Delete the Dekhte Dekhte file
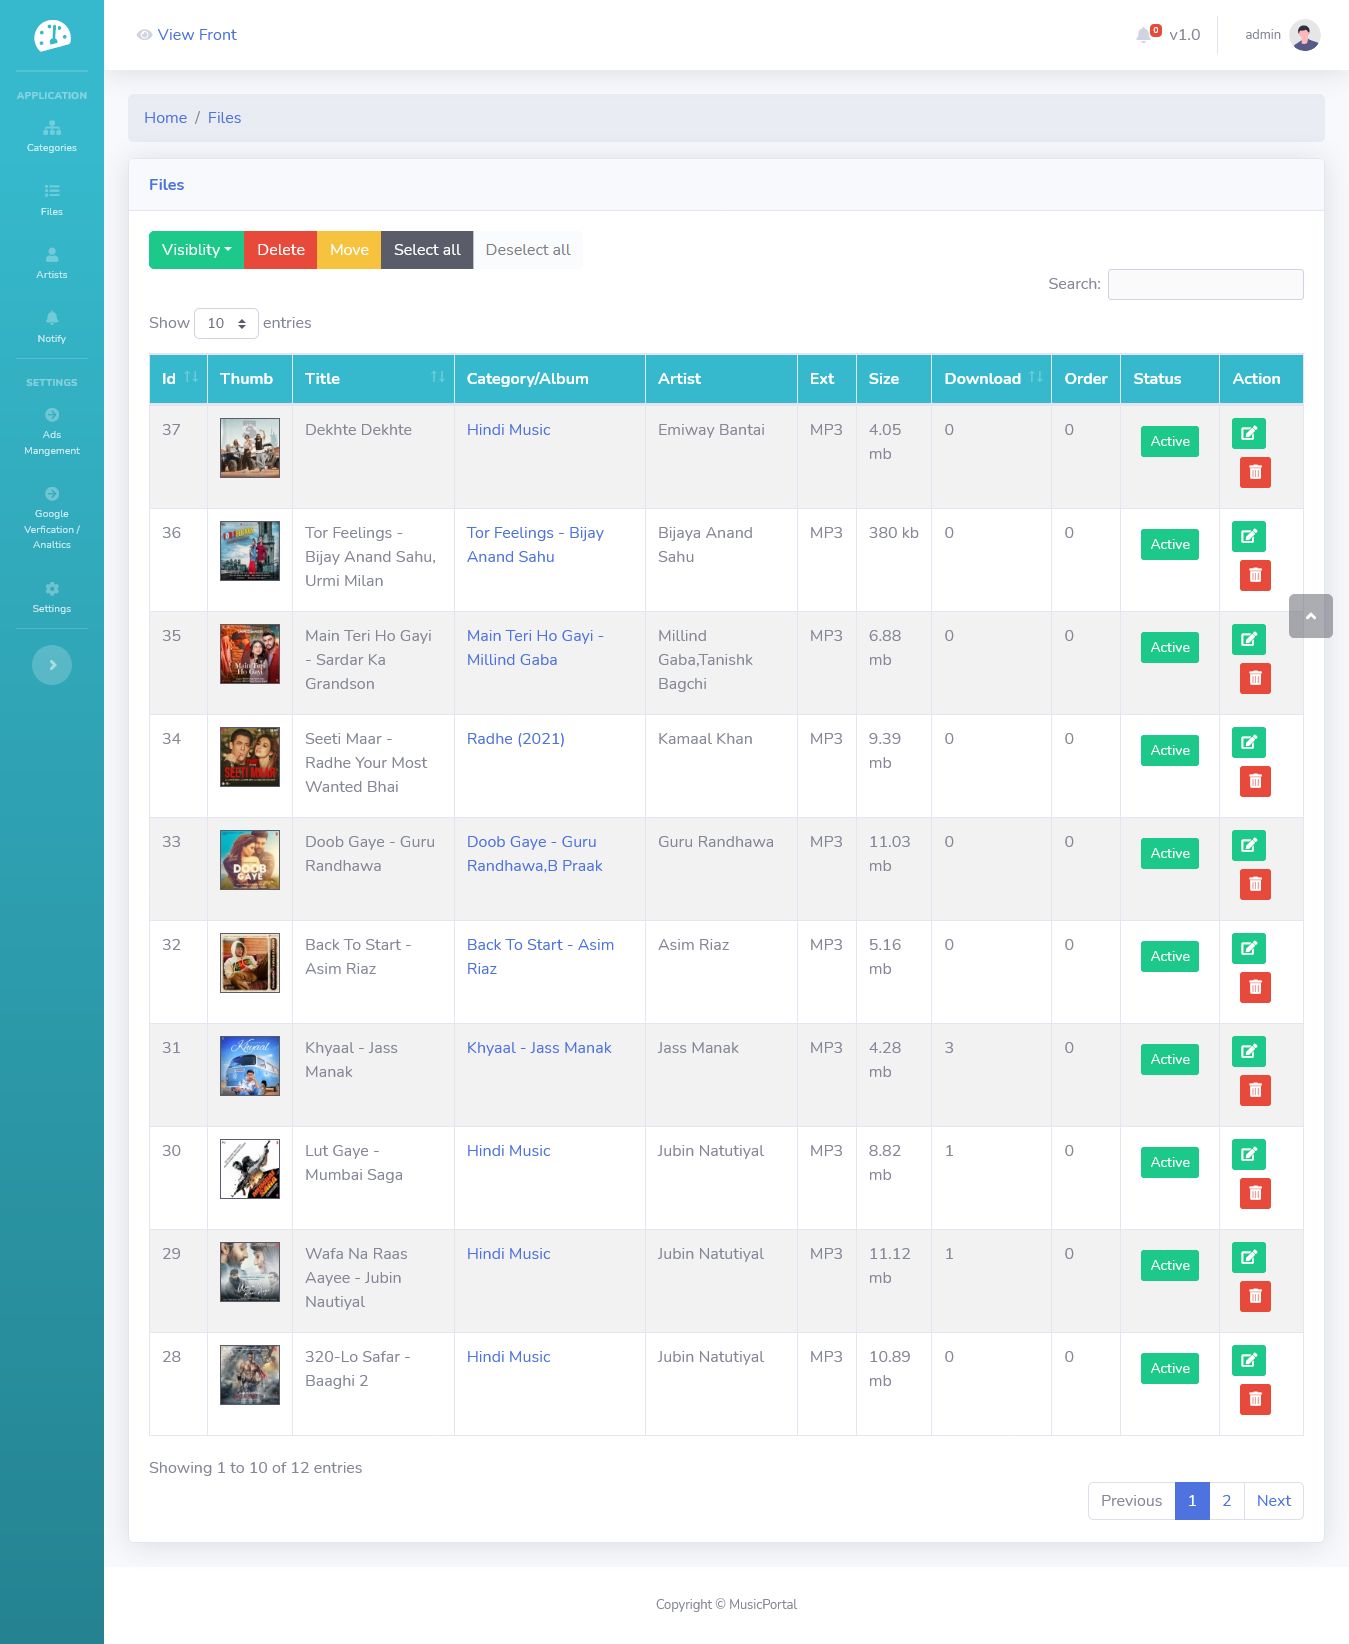This screenshot has width=1349, height=1644. click(x=1255, y=472)
